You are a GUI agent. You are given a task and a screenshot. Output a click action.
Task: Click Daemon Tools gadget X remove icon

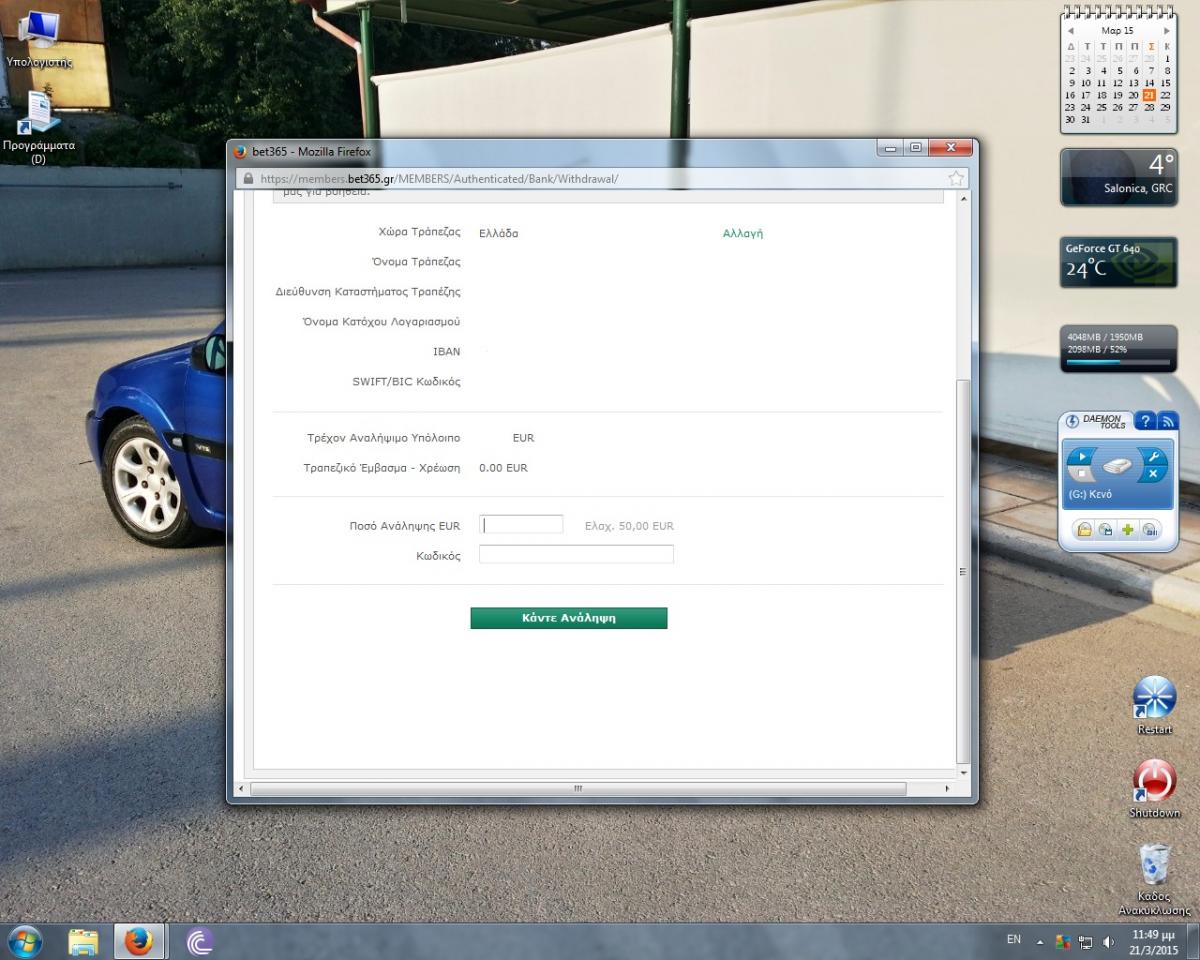1153,474
